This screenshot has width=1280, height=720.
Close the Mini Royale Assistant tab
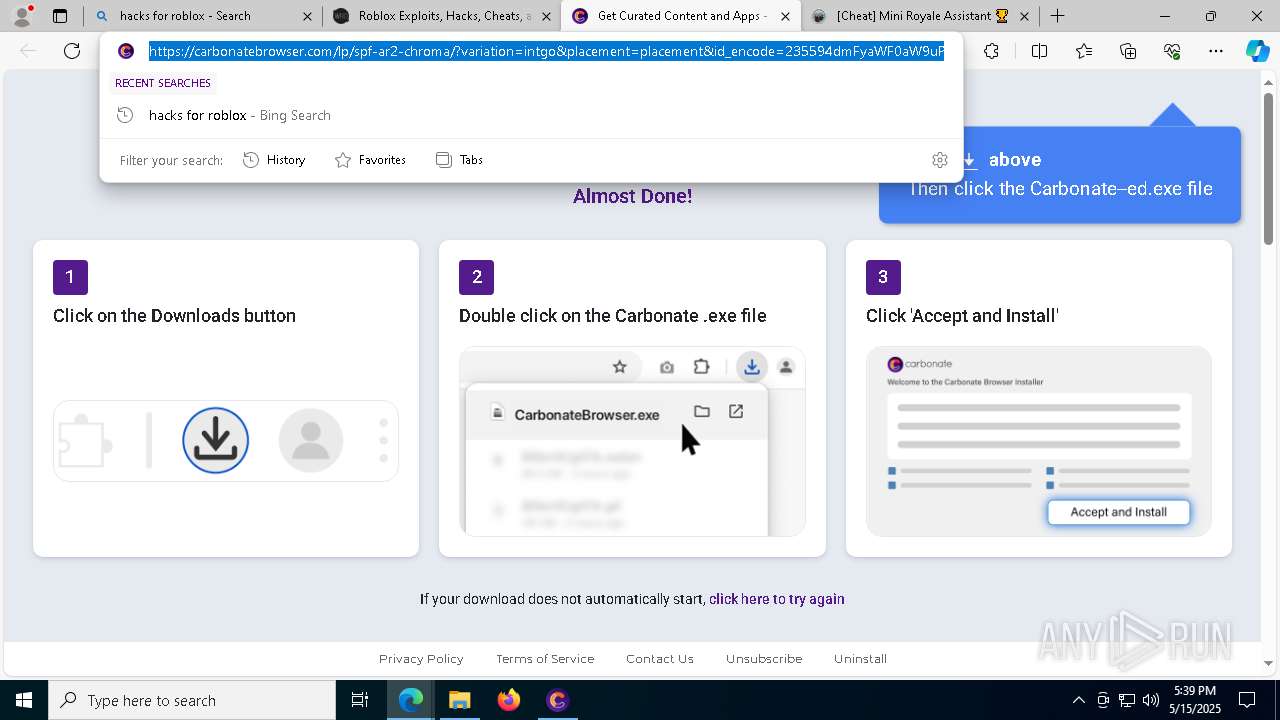(1024, 16)
